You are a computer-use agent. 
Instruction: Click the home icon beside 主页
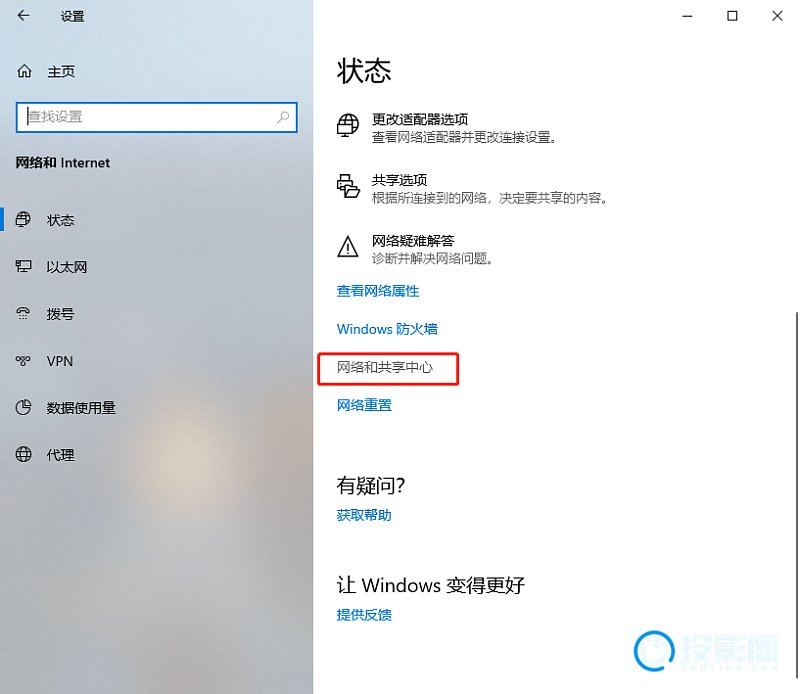click(x=24, y=71)
